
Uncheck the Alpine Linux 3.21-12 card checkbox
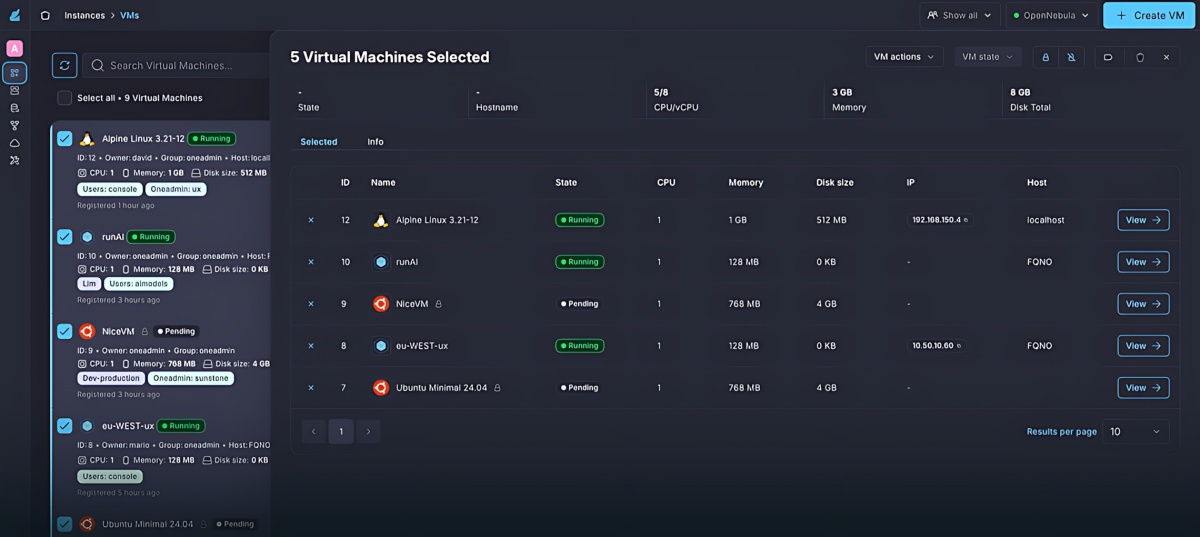64,139
